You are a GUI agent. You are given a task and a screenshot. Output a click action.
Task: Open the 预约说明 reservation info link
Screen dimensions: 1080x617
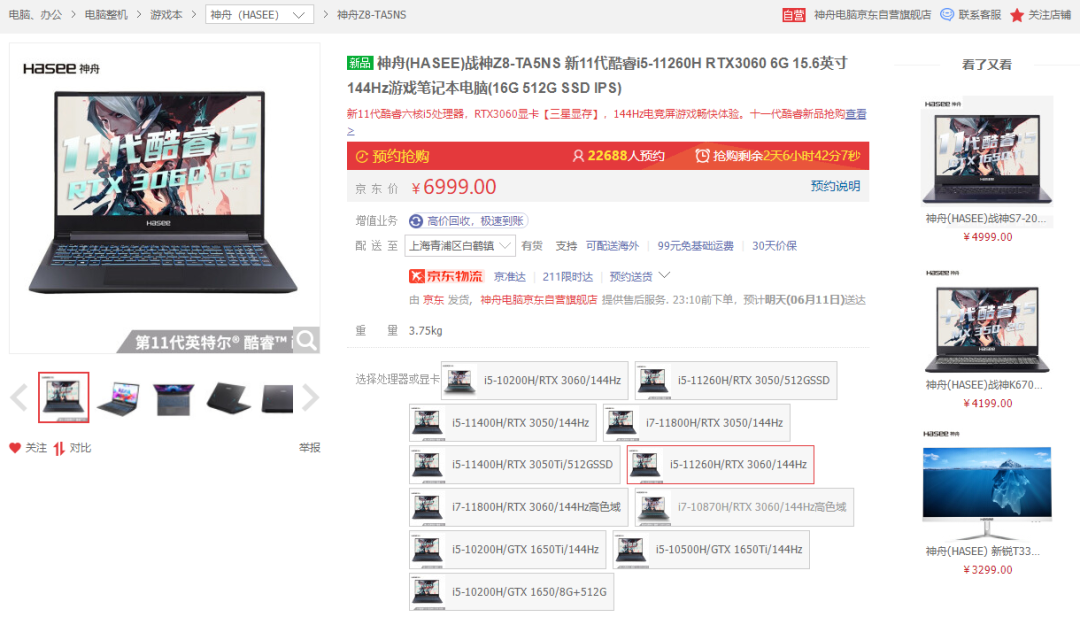tap(834, 186)
